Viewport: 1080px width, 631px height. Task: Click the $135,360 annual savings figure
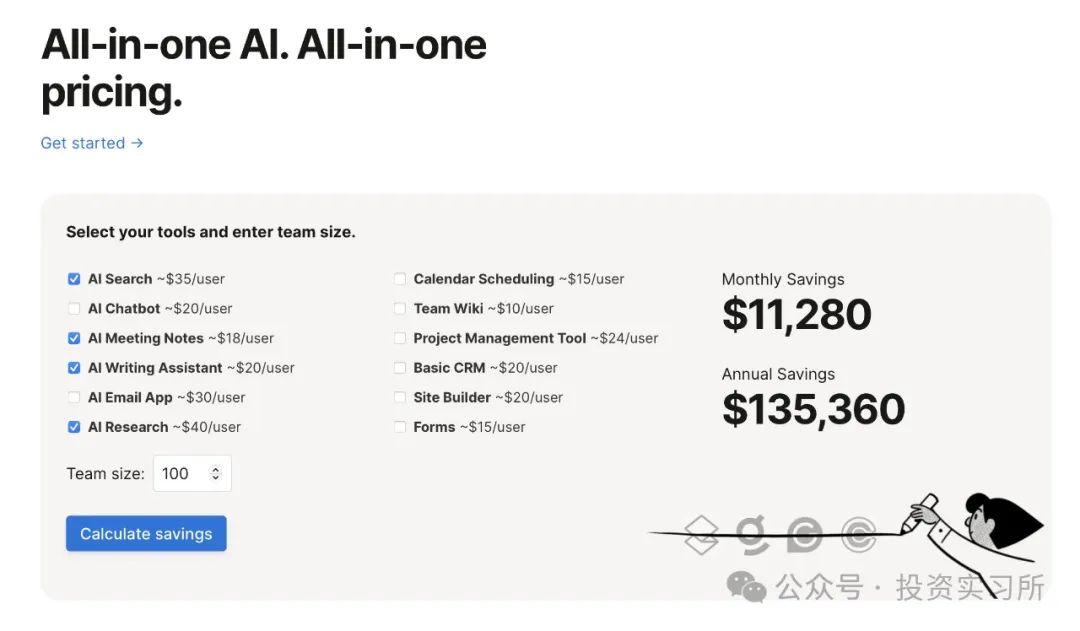(813, 410)
